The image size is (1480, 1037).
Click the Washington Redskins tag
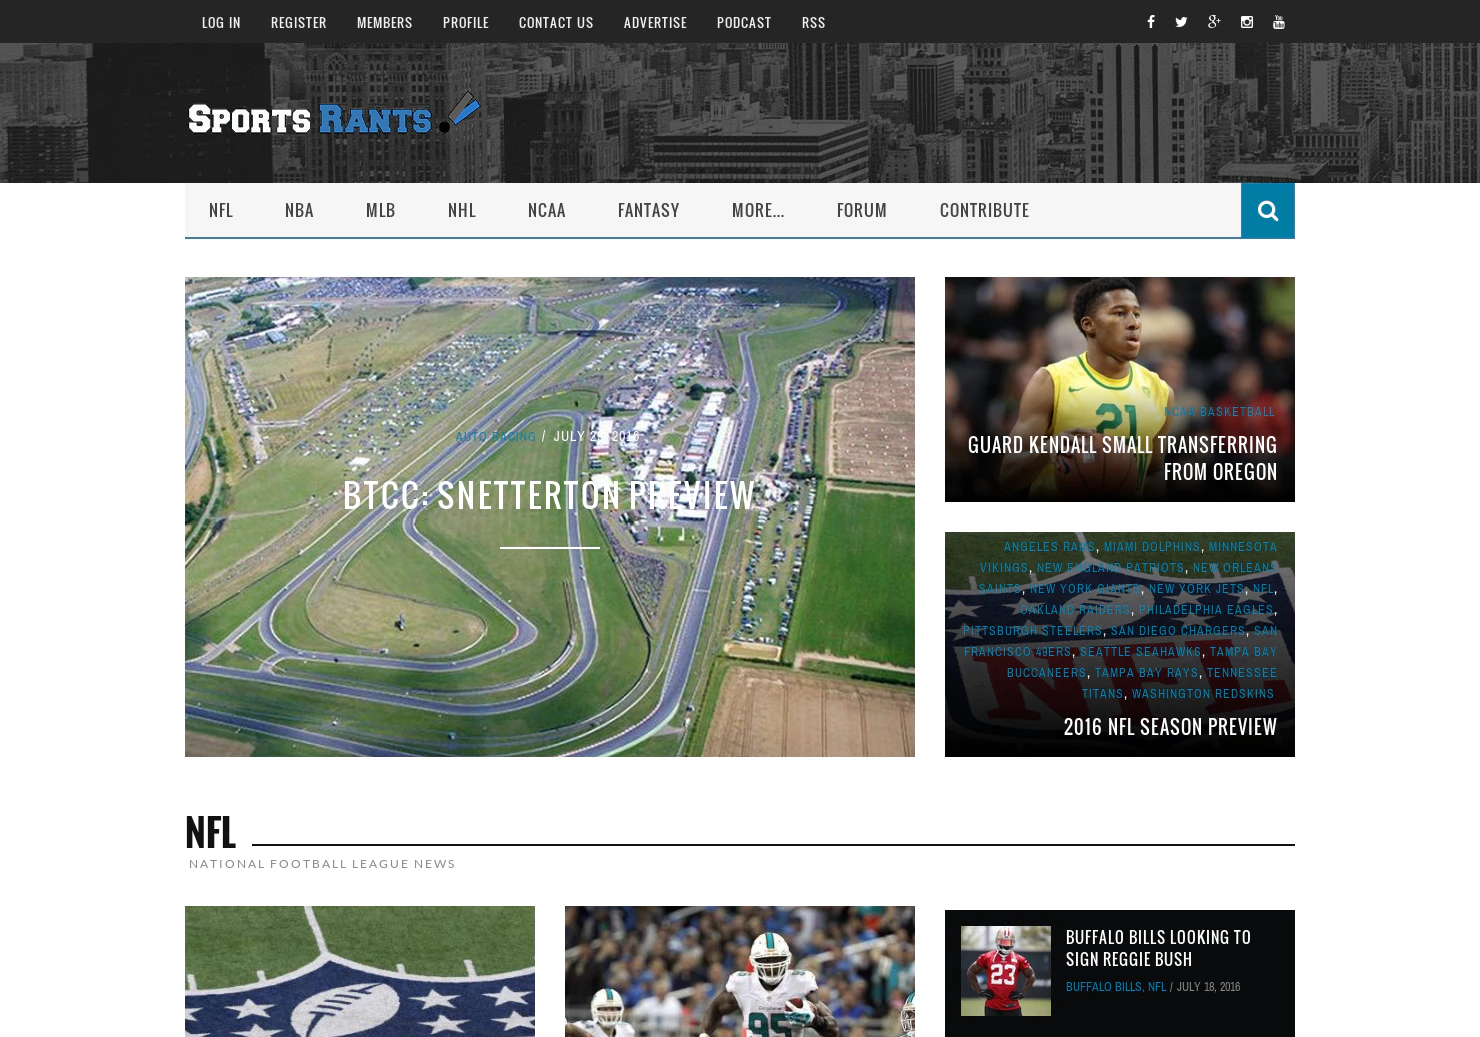(1203, 694)
